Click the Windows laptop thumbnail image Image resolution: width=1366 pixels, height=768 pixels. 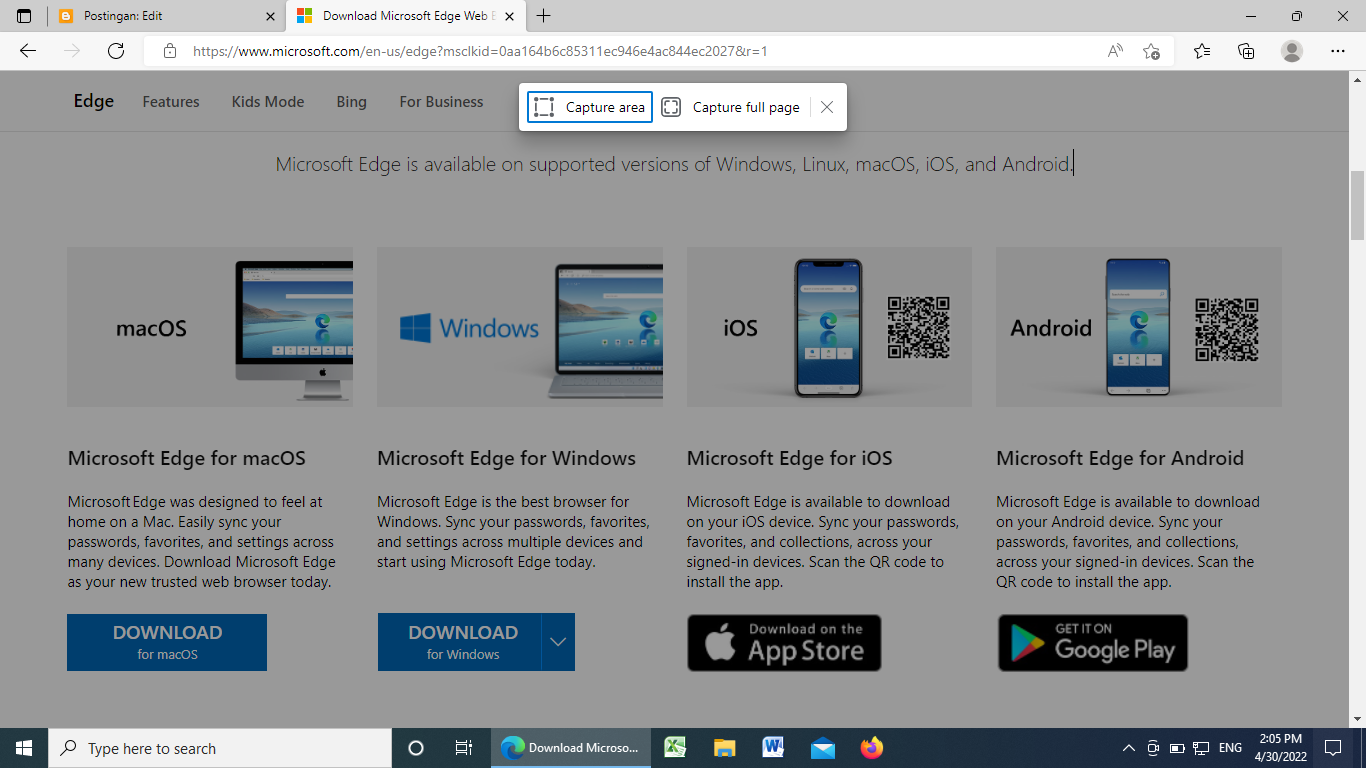[520, 327]
